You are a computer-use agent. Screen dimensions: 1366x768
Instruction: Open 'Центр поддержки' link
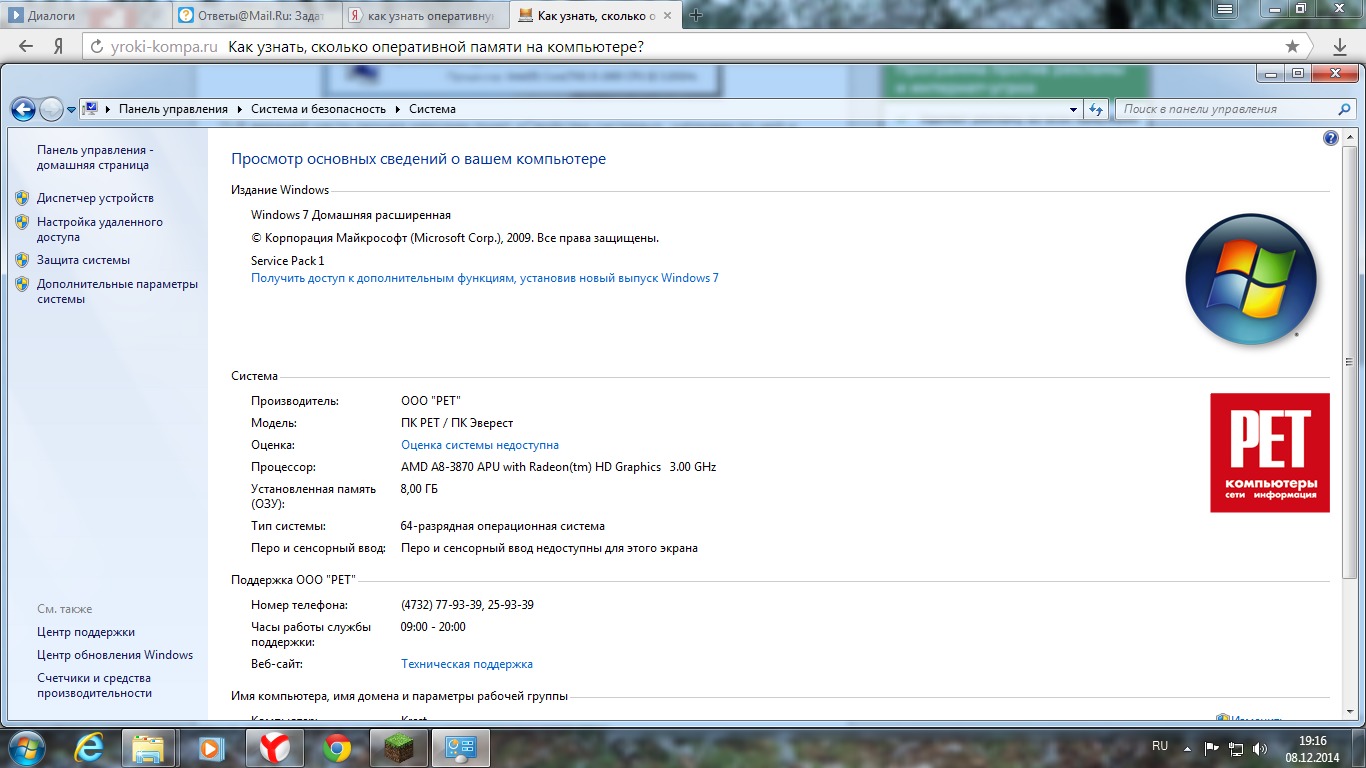[86, 632]
